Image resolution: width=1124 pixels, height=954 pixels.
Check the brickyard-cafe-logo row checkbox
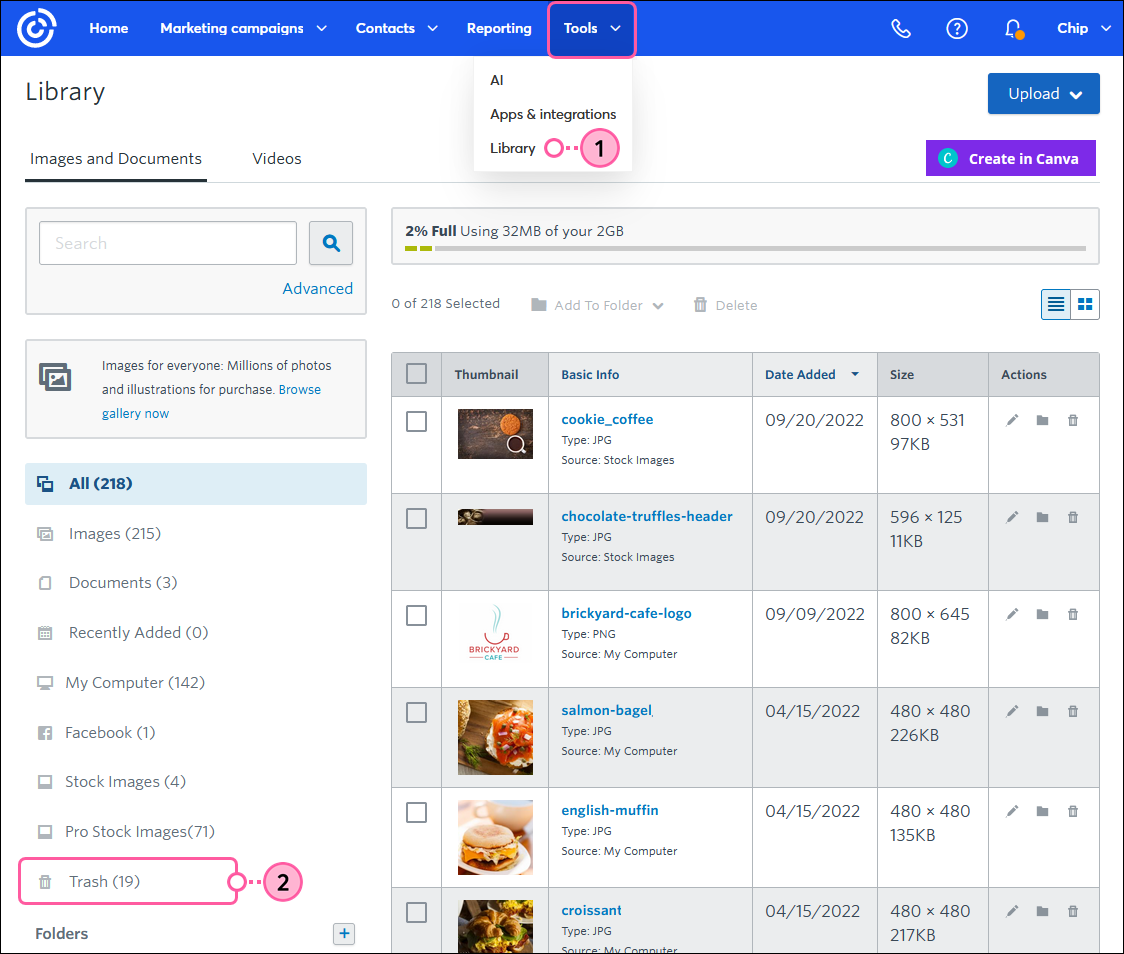click(416, 615)
